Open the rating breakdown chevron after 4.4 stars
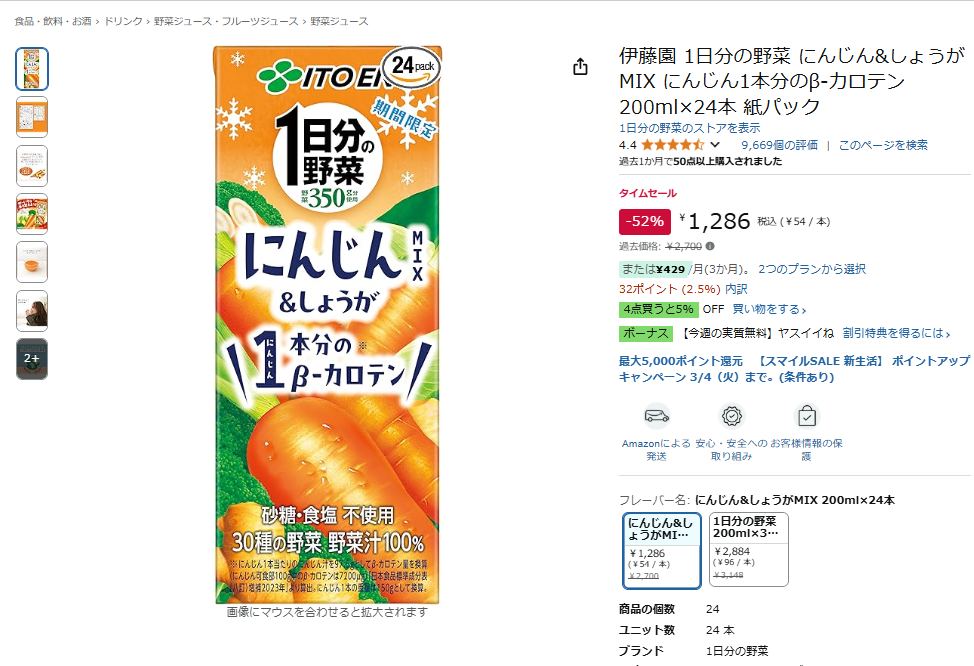Viewport: 974px width, 666px height. [715, 145]
